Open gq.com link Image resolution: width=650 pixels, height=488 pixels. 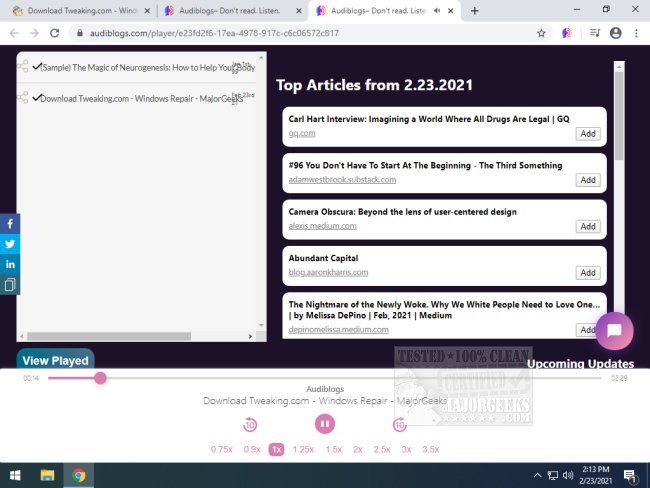tap(302, 134)
